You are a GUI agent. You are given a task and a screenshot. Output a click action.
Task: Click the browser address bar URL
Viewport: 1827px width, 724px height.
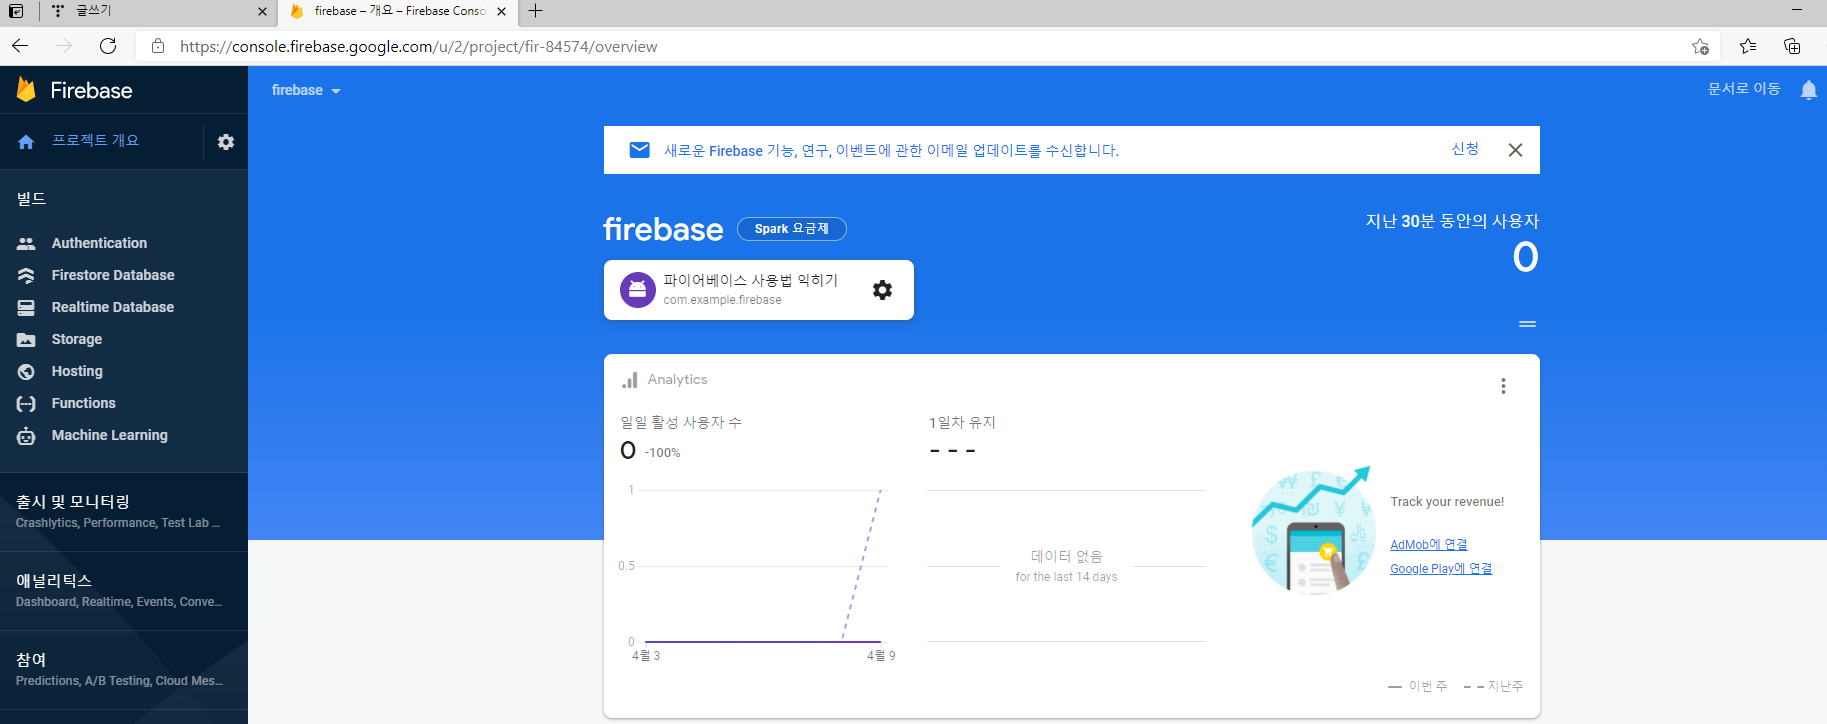(x=418, y=46)
